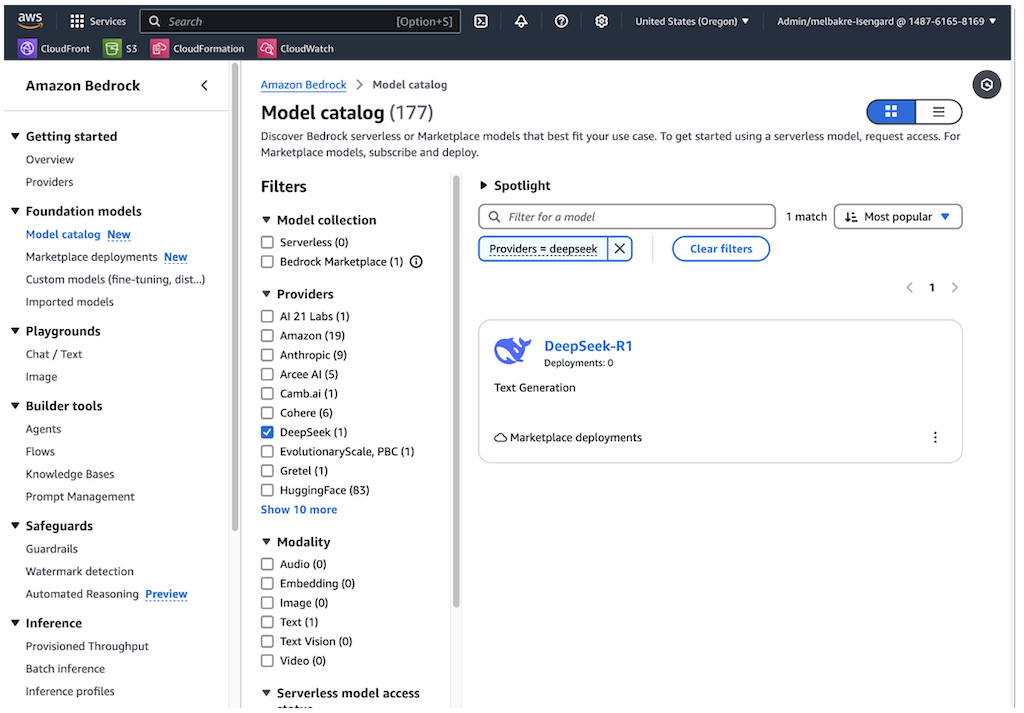Image resolution: width=1024 pixels, height=713 pixels.
Task: Remove the Providers = deepseek filter tag
Action: click(620, 249)
